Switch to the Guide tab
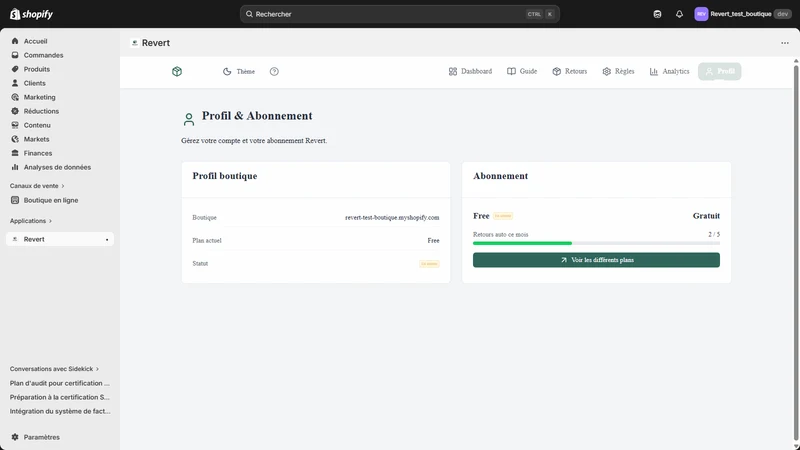Screen dimensions: 800x450 pyautogui.click(x=522, y=71)
